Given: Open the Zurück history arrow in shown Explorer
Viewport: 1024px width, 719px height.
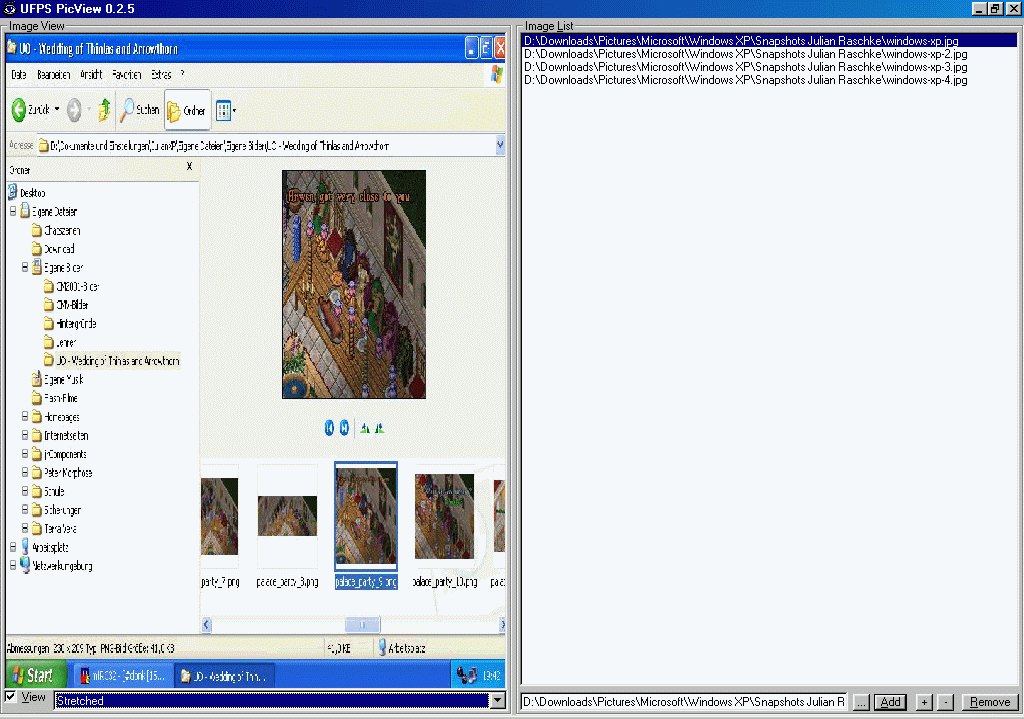Looking at the screenshot, I should [57, 110].
